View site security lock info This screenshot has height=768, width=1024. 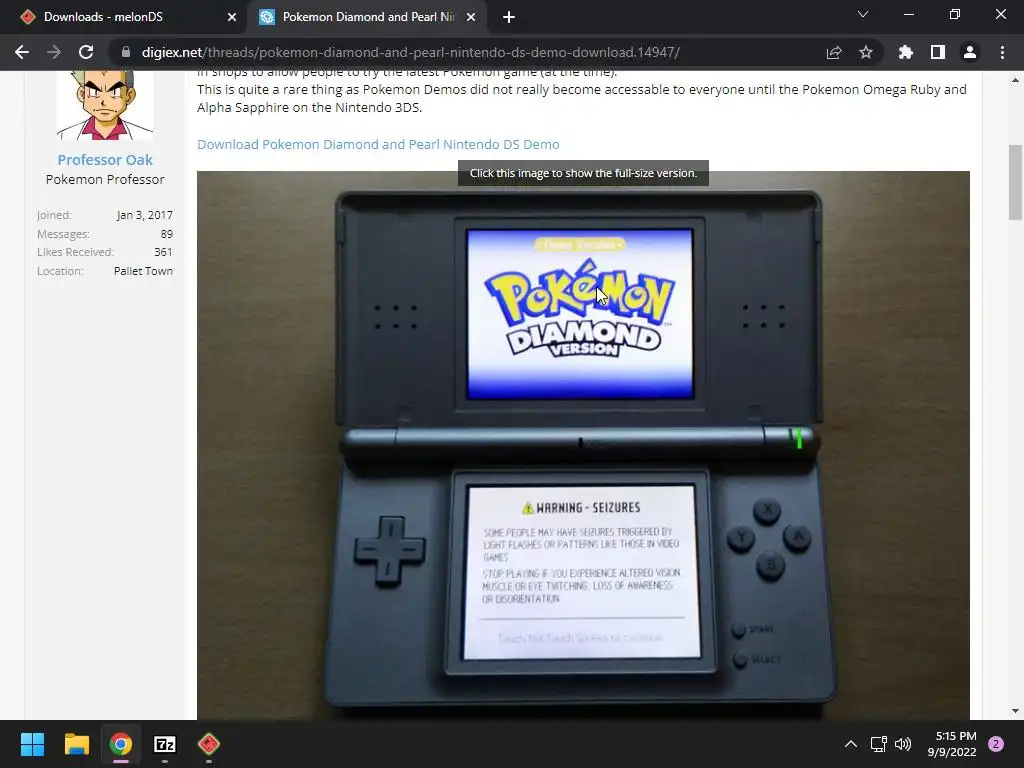(x=125, y=52)
